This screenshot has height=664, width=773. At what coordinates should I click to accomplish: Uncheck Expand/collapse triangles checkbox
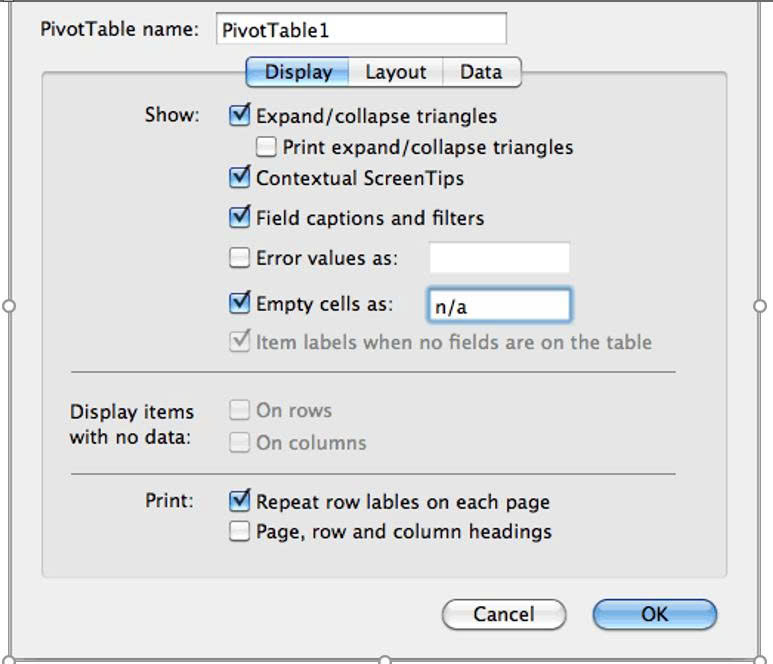click(240, 116)
